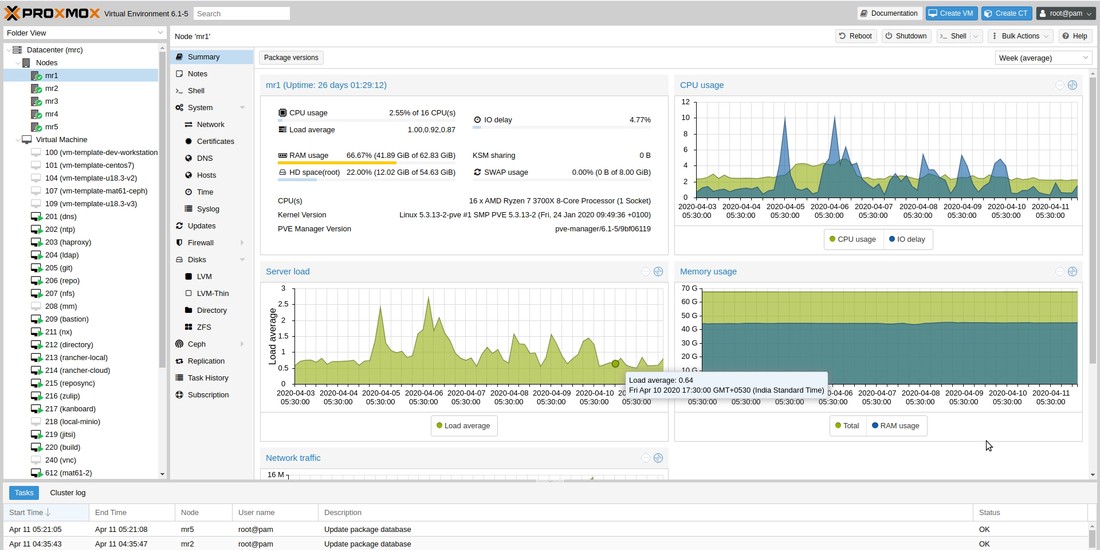The height and width of the screenshot is (550, 1100).
Task: Click the Syslog list icon
Action: [x=189, y=209]
